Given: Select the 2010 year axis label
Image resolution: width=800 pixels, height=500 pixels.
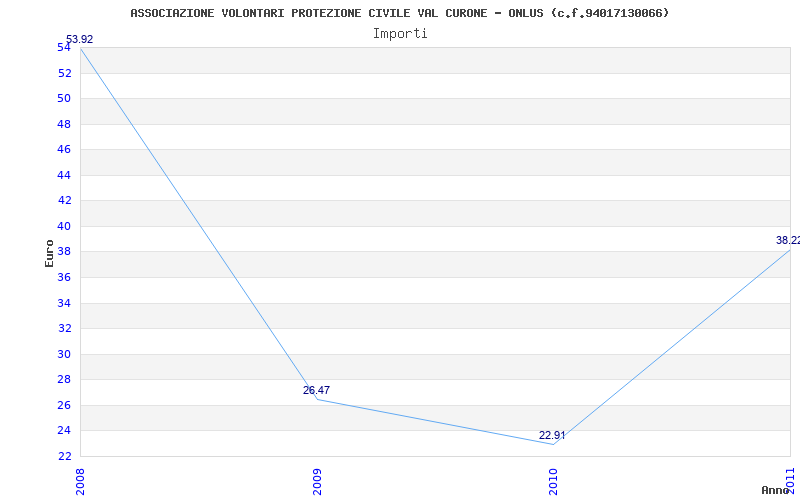Looking at the screenshot, I should pyautogui.click(x=553, y=482).
